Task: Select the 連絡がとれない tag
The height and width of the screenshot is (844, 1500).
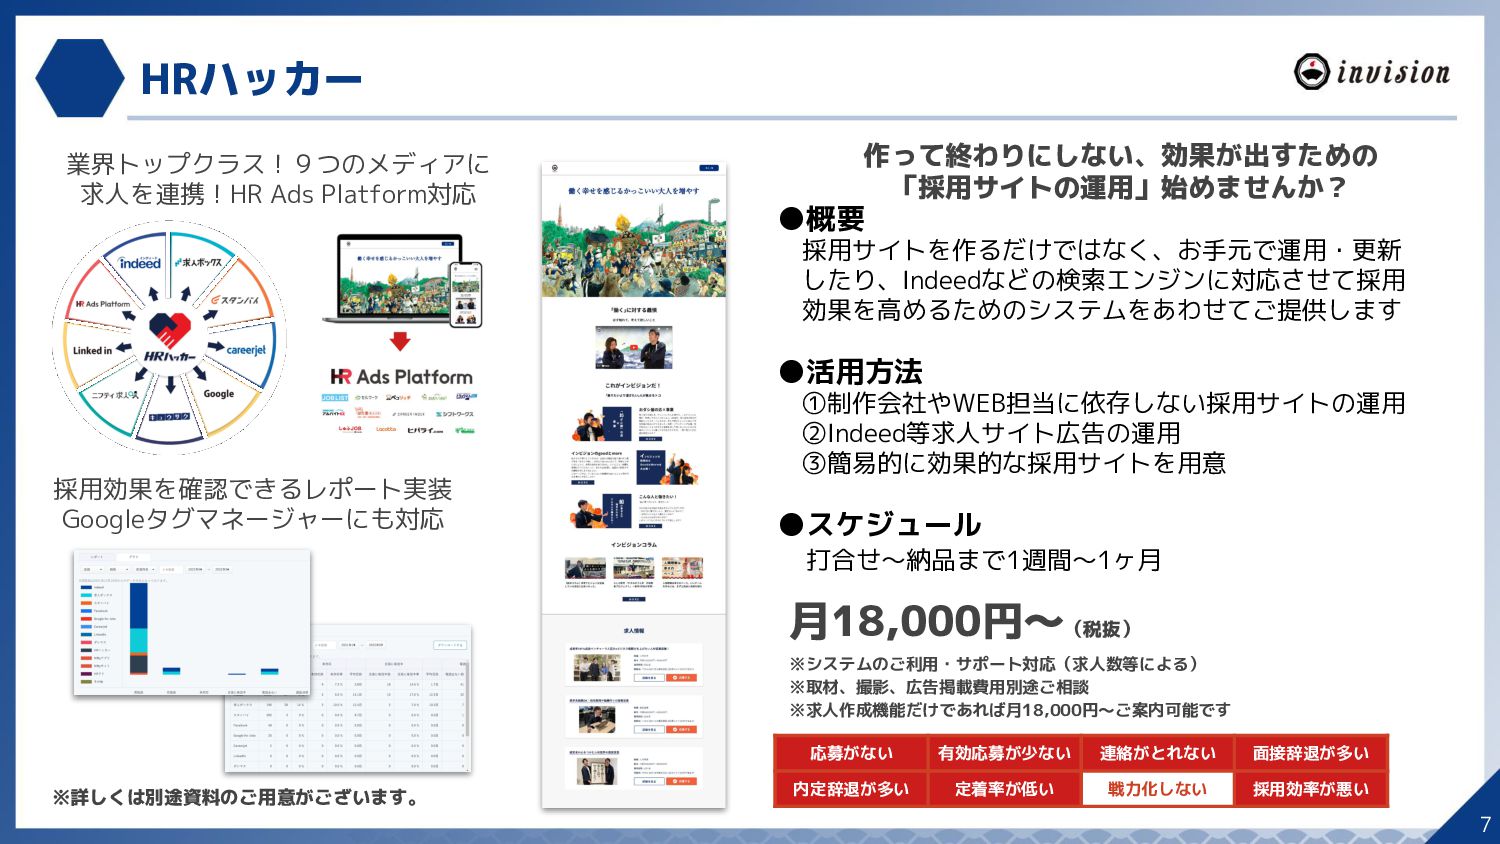Action: pyautogui.click(x=1157, y=753)
